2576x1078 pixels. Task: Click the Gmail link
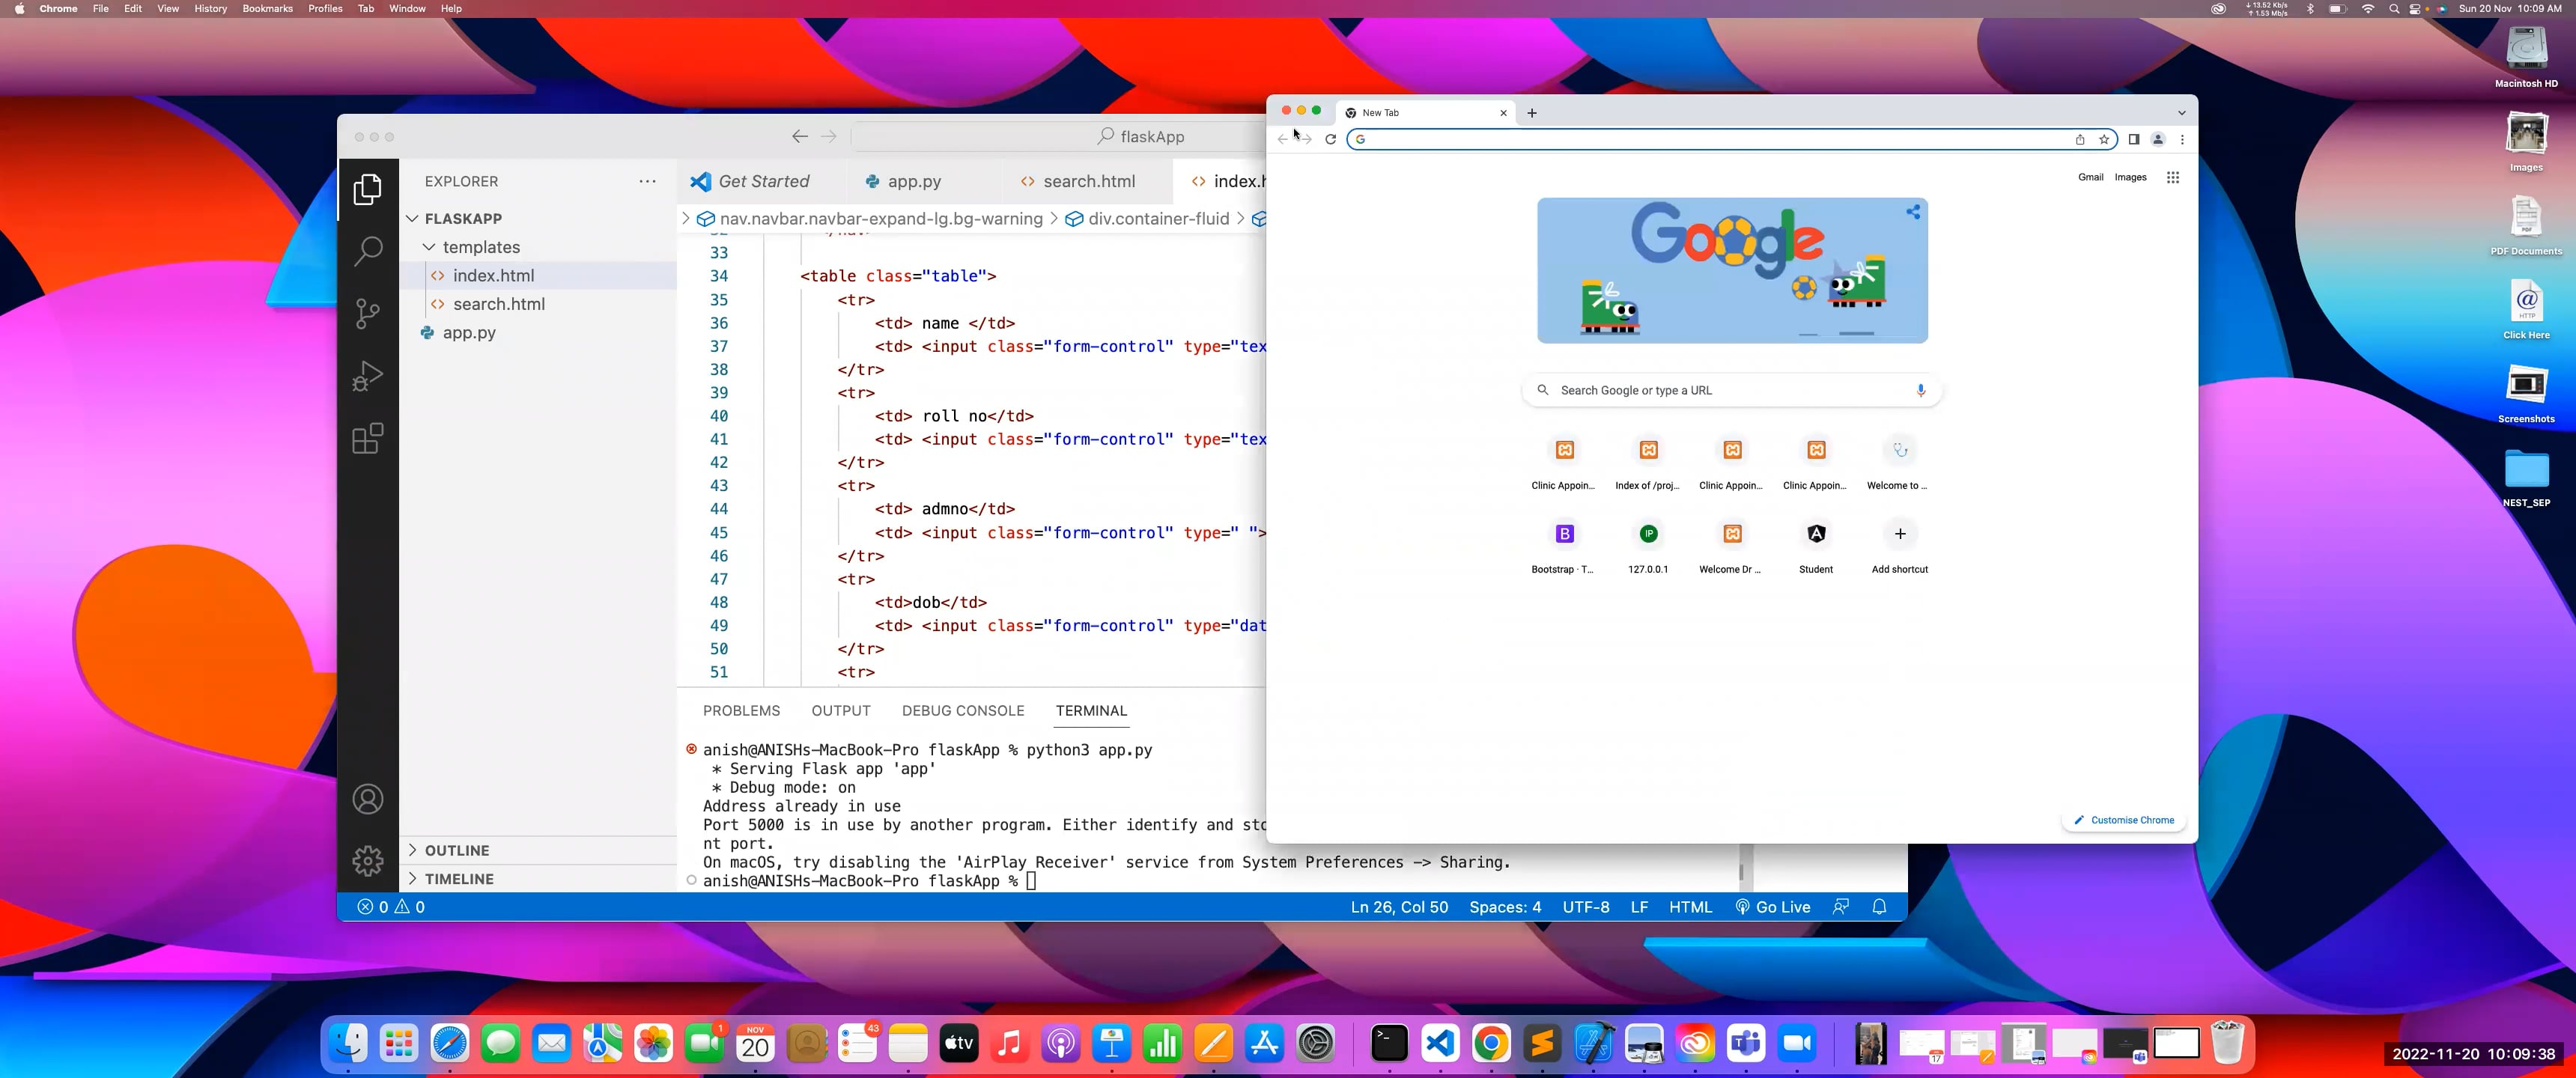click(x=2090, y=177)
